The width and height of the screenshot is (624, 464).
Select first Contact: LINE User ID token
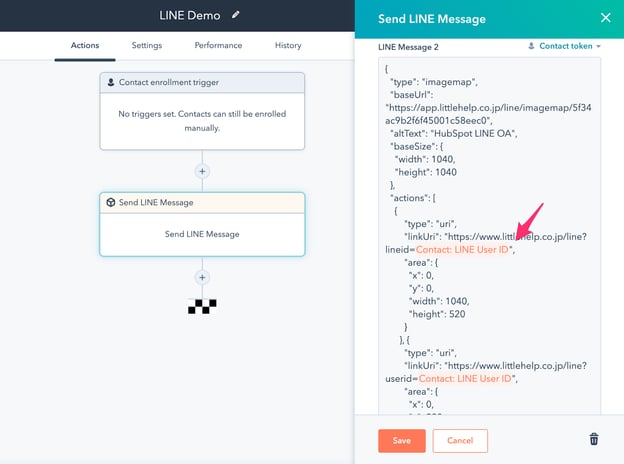point(467,249)
